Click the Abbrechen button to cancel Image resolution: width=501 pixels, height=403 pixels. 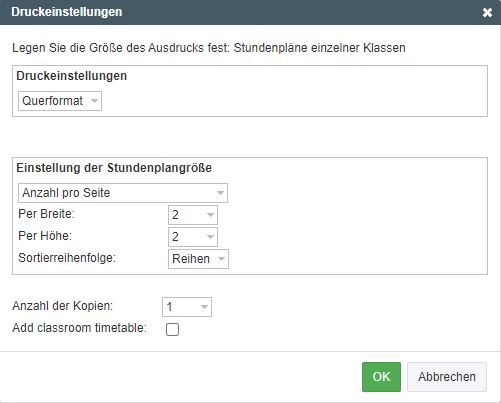(447, 377)
